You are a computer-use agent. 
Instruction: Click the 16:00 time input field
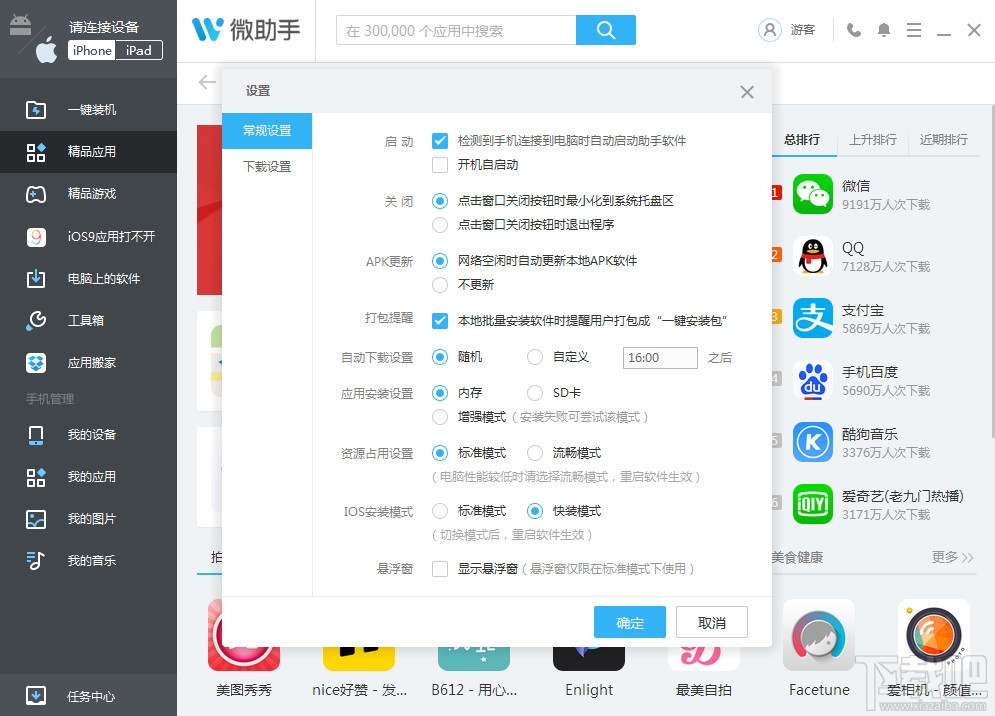[659, 357]
